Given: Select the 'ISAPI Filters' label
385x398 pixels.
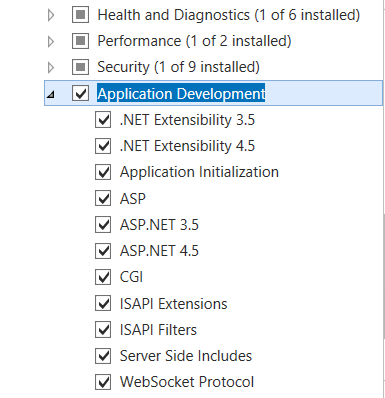Looking at the screenshot, I should (x=158, y=330).
